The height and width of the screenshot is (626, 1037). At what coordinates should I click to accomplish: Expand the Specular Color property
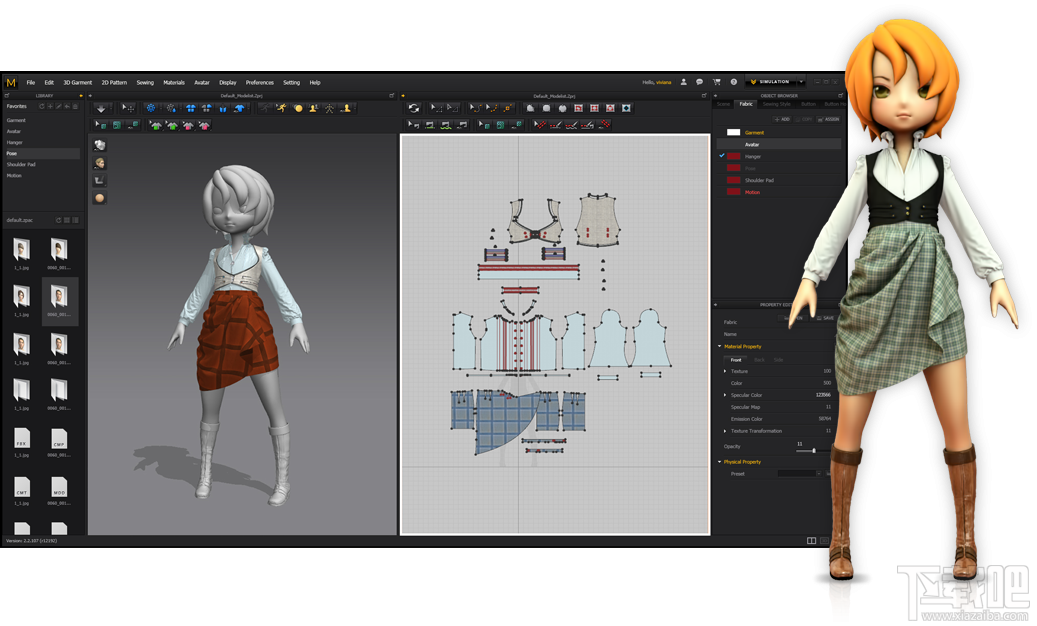coord(725,395)
